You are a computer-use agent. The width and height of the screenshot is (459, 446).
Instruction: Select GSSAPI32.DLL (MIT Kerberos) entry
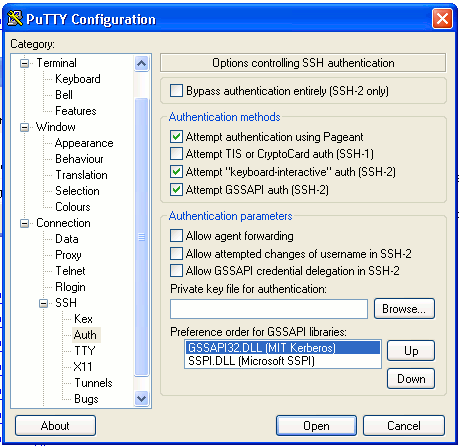(282, 348)
